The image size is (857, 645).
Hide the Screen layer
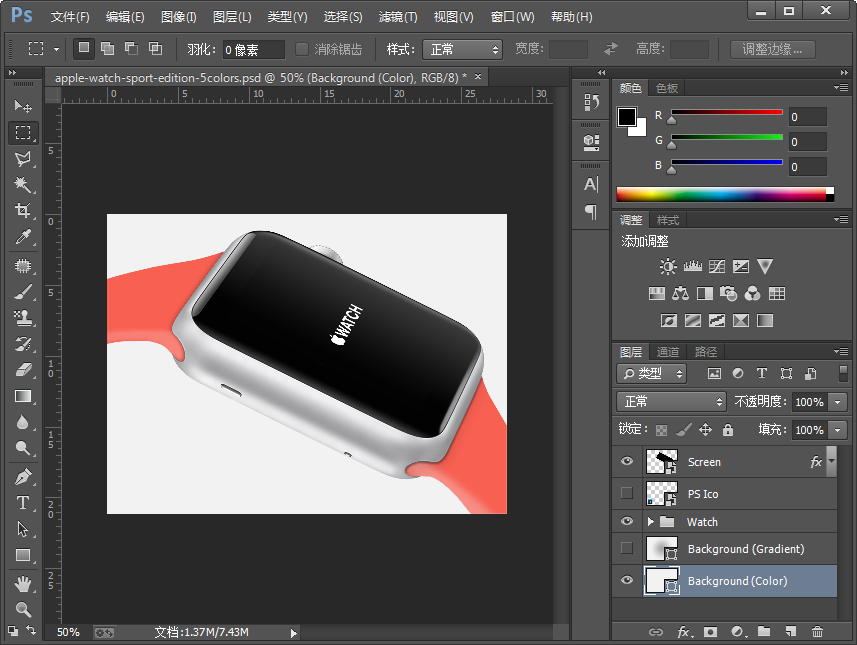(627, 461)
